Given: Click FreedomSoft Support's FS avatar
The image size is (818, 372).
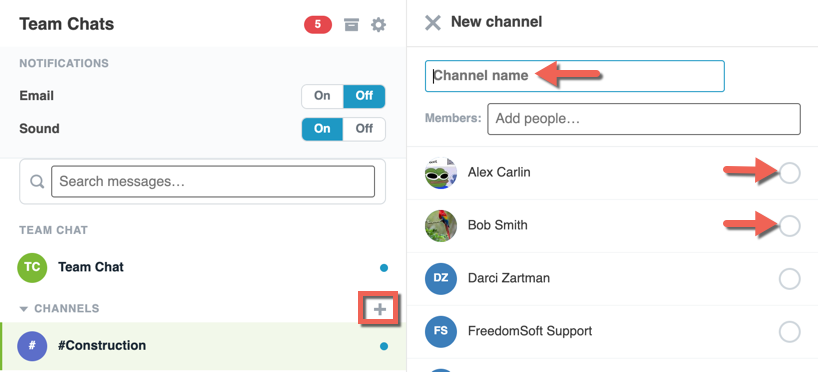Looking at the screenshot, I should point(441,331).
